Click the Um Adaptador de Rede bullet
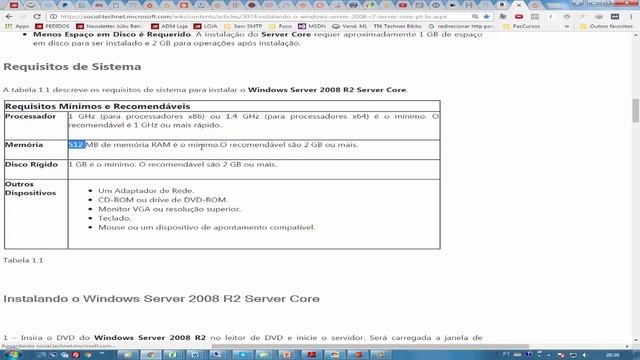Viewport: 640px width, 360px height. [x=146, y=191]
